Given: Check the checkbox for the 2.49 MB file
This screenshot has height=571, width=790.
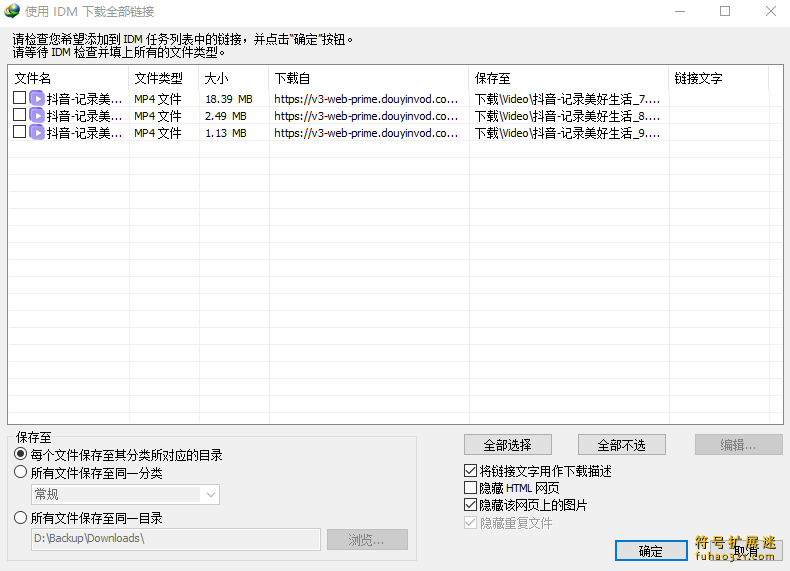Looking at the screenshot, I should (20, 115).
